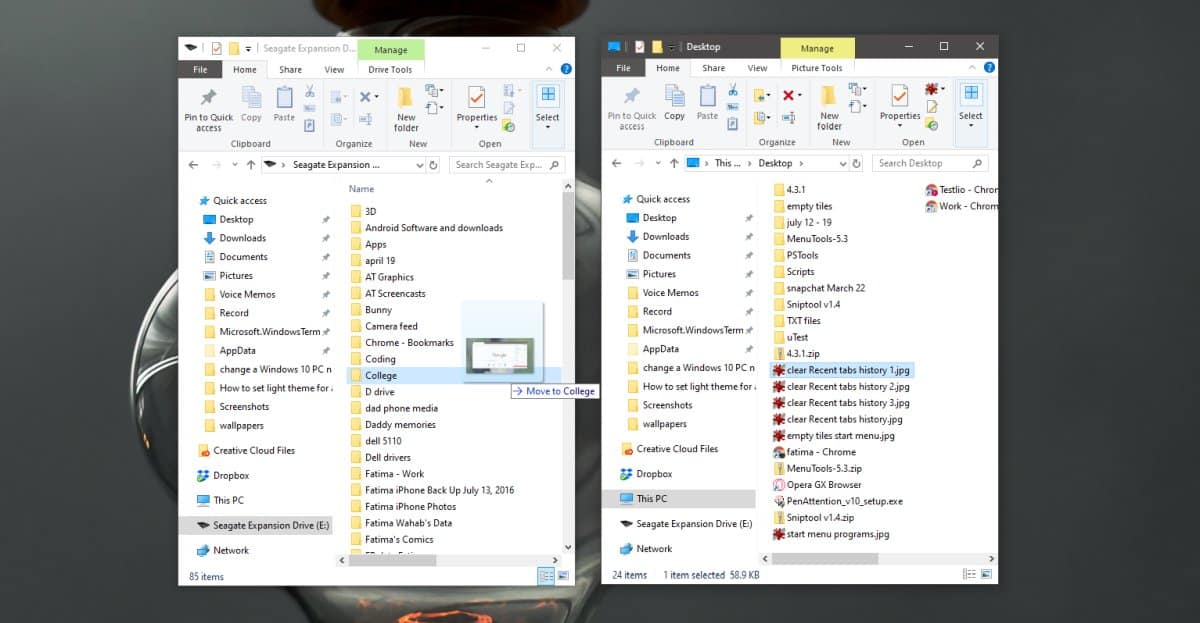Open the File tab in Seagate window
Viewport: 1200px width, 623px height.
click(x=200, y=70)
